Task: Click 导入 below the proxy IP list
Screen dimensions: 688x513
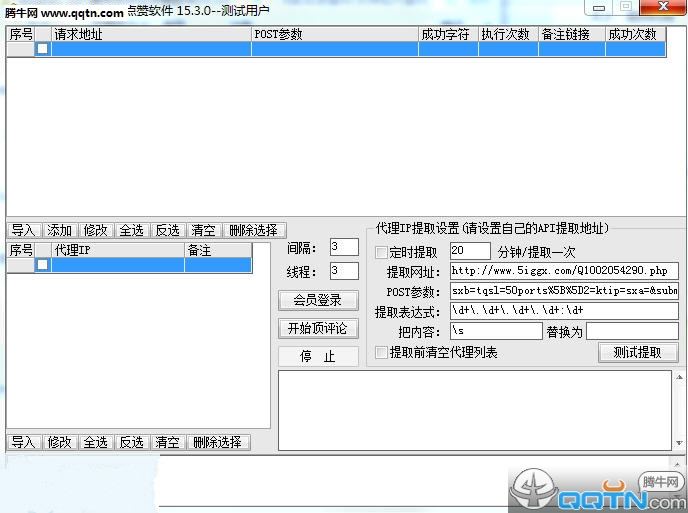Action: [x=24, y=442]
